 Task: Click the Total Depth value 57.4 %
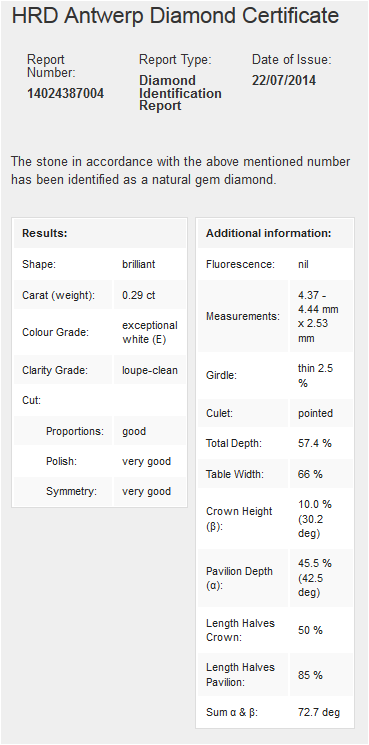(x=314, y=443)
